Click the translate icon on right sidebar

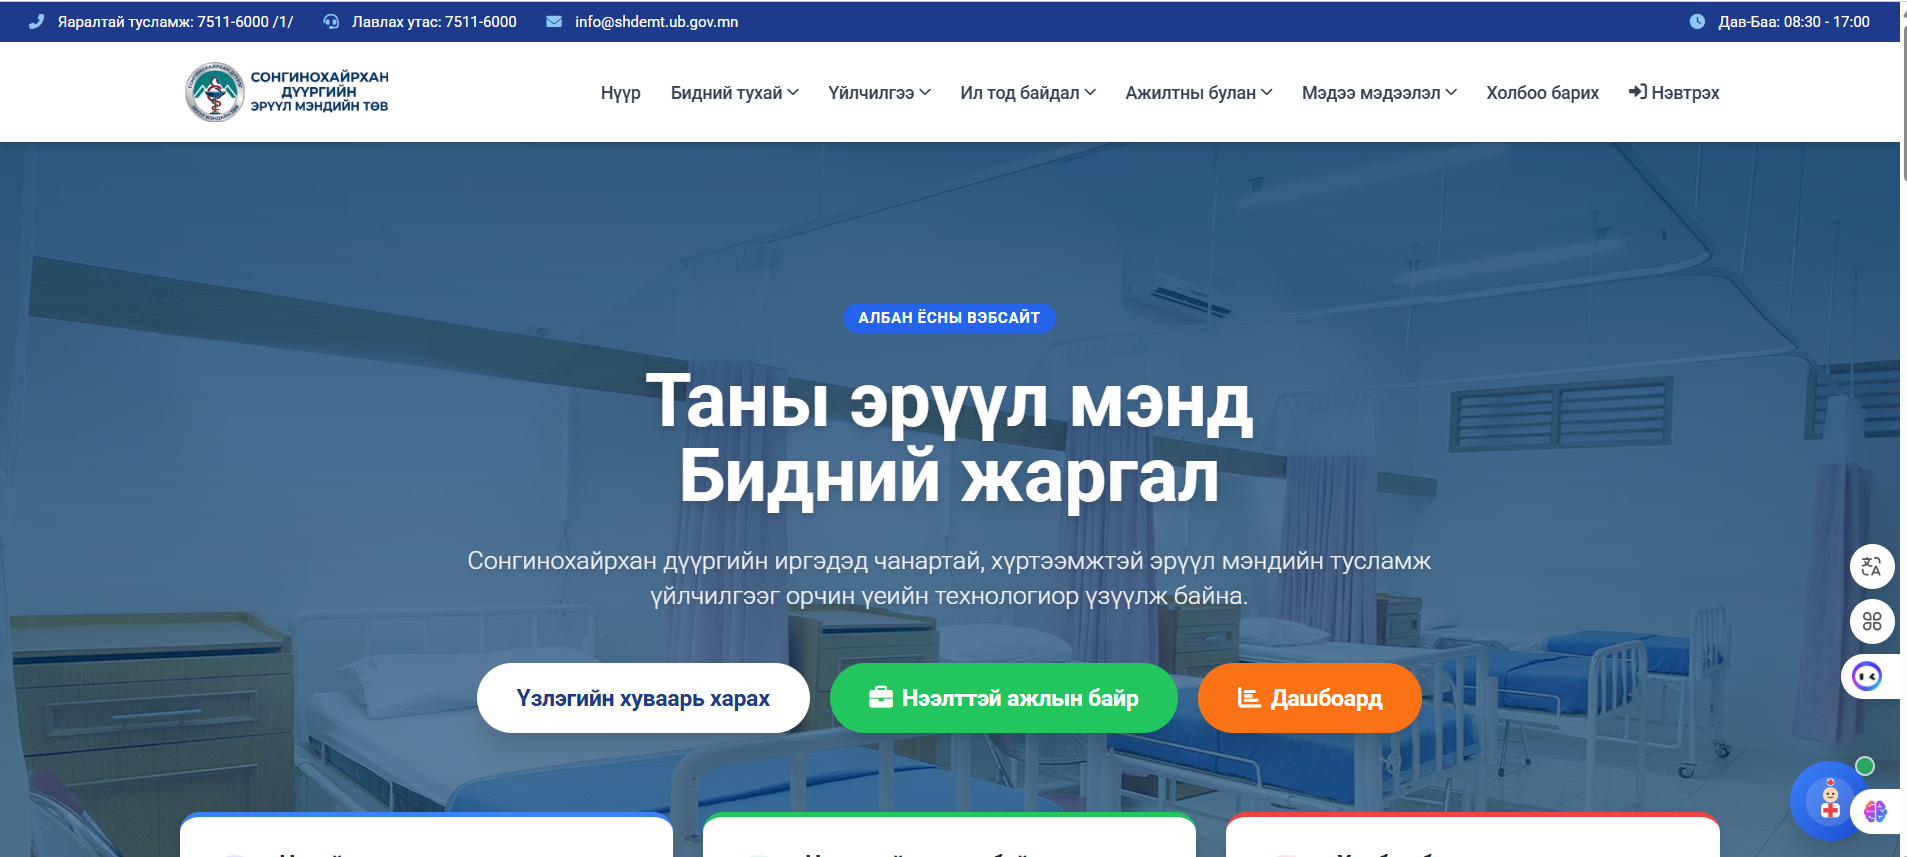coord(1872,567)
